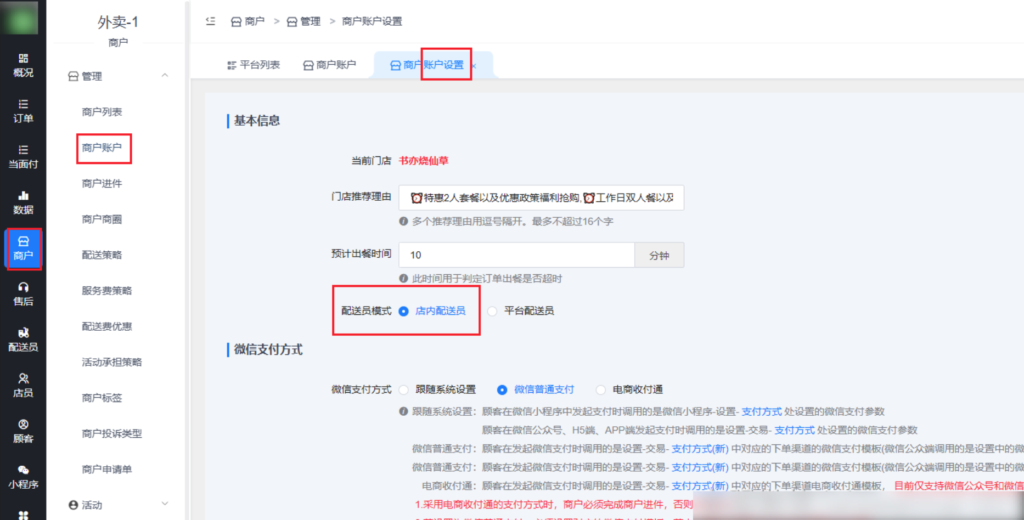Open 概况 overview in left sidebar
Image resolution: width=1024 pixels, height=520 pixels.
23,64
